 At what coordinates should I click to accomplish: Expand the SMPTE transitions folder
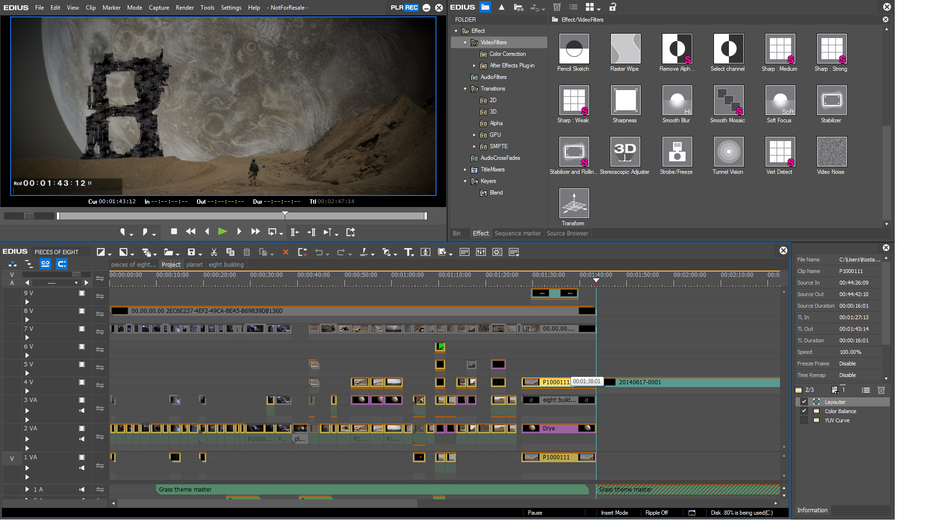[x=475, y=146]
